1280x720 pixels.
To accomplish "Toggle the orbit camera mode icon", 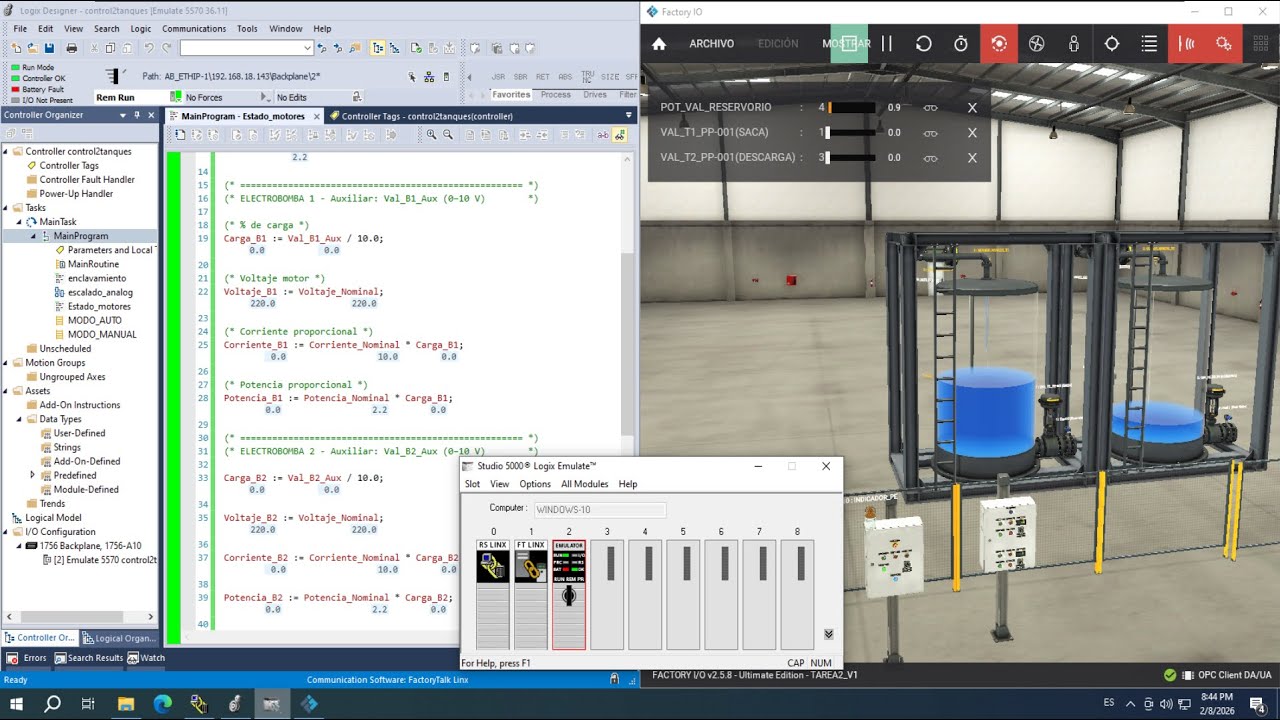I will (998, 44).
